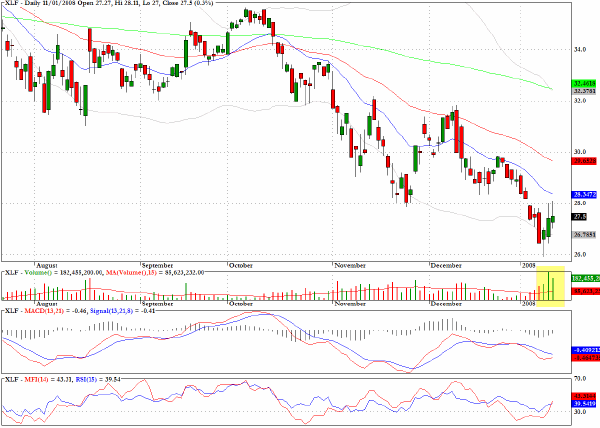Click the gray 26.7881 lower band tag

(x=584, y=234)
